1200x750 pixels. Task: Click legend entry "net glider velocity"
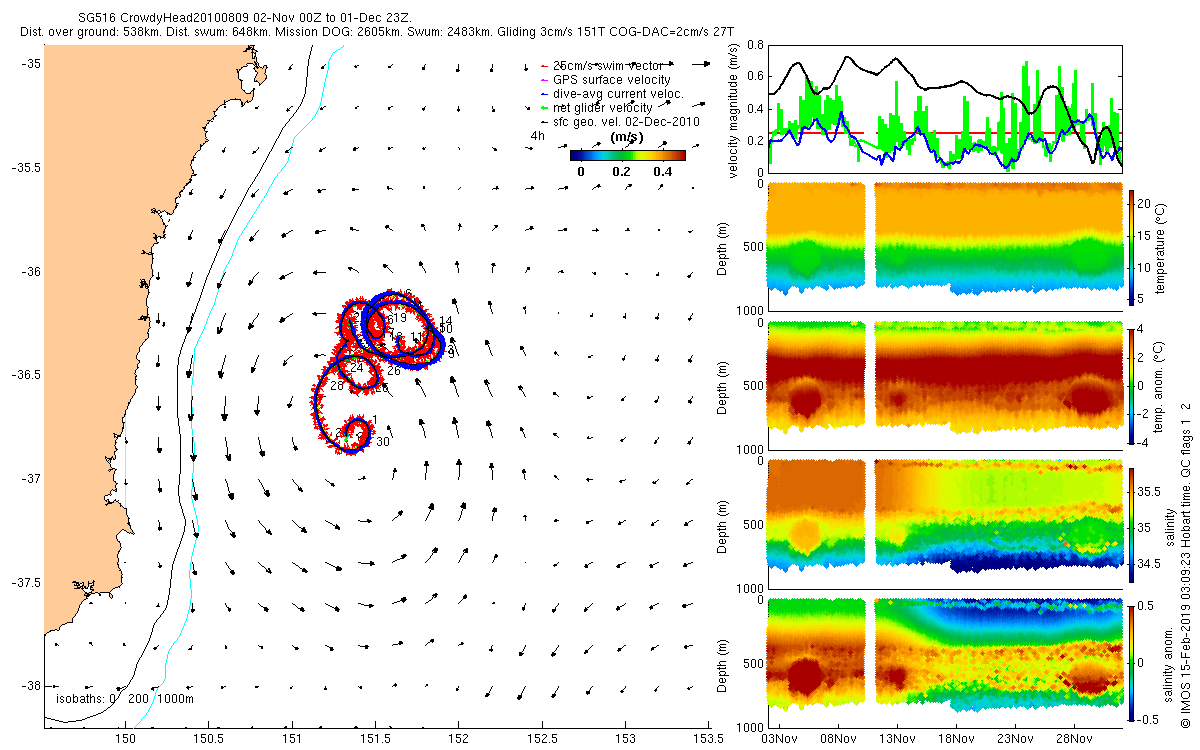tap(603, 108)
